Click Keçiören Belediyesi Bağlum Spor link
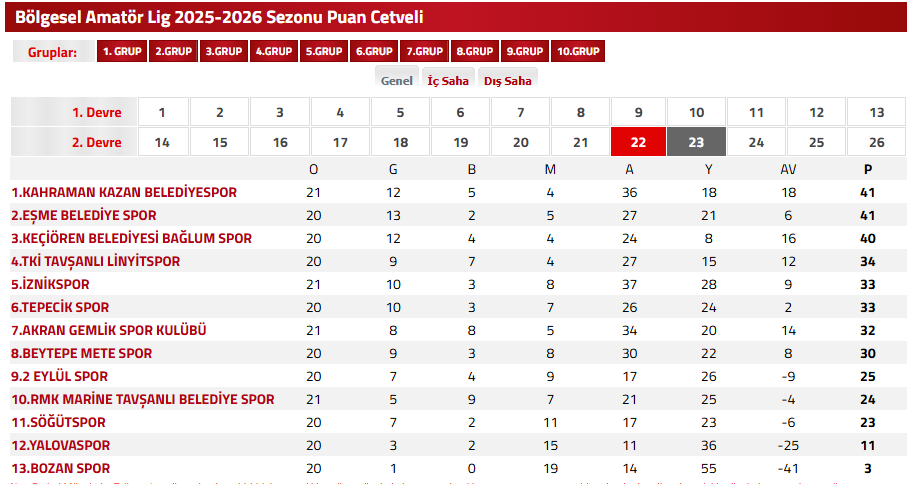 point(132,238)
